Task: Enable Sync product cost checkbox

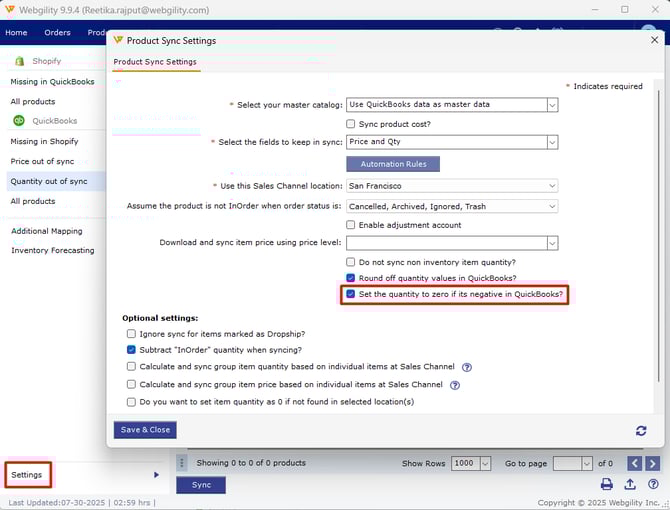Action: (350, 124)
